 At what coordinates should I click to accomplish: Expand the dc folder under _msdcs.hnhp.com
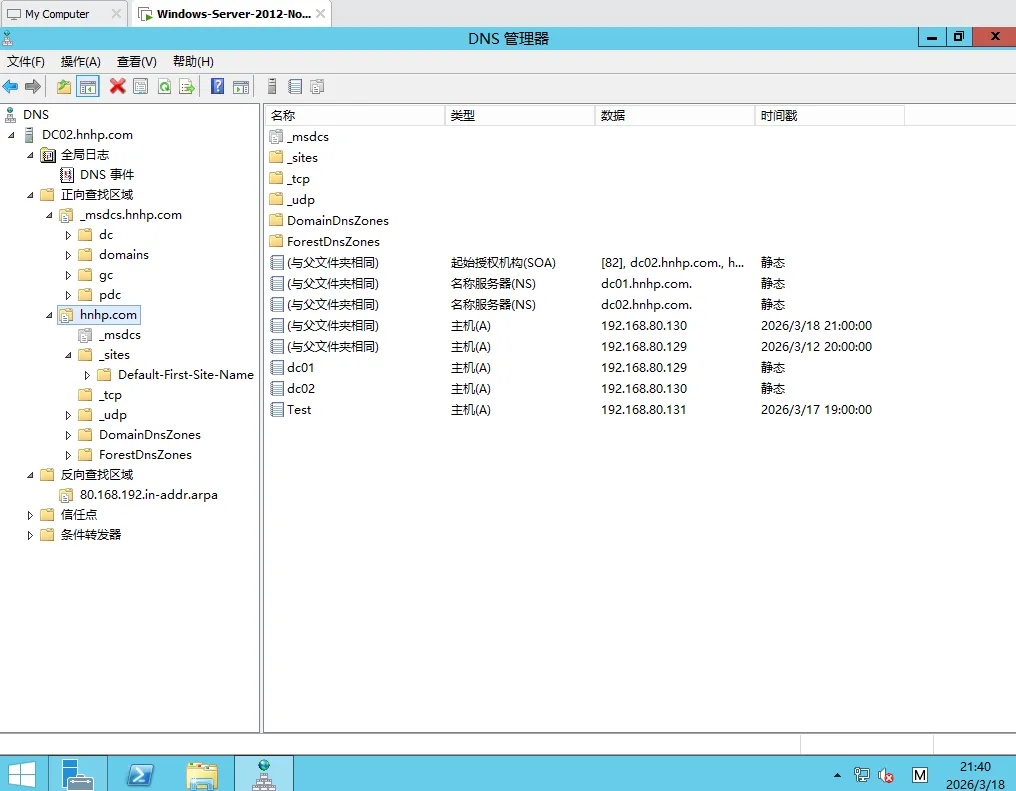68,234
